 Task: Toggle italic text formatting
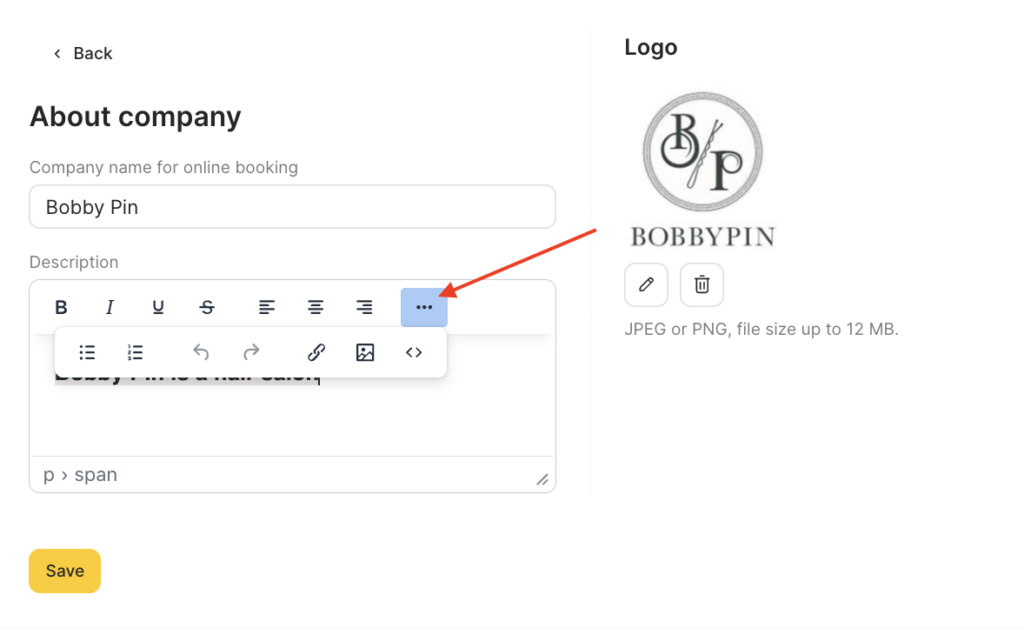pos(110,307)
